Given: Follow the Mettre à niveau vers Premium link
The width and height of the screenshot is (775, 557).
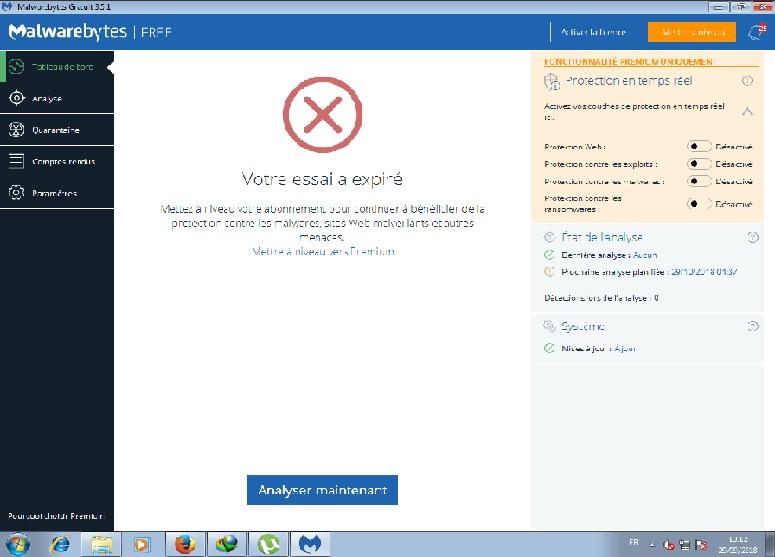Looking at the screenshot, I should 324,252.
